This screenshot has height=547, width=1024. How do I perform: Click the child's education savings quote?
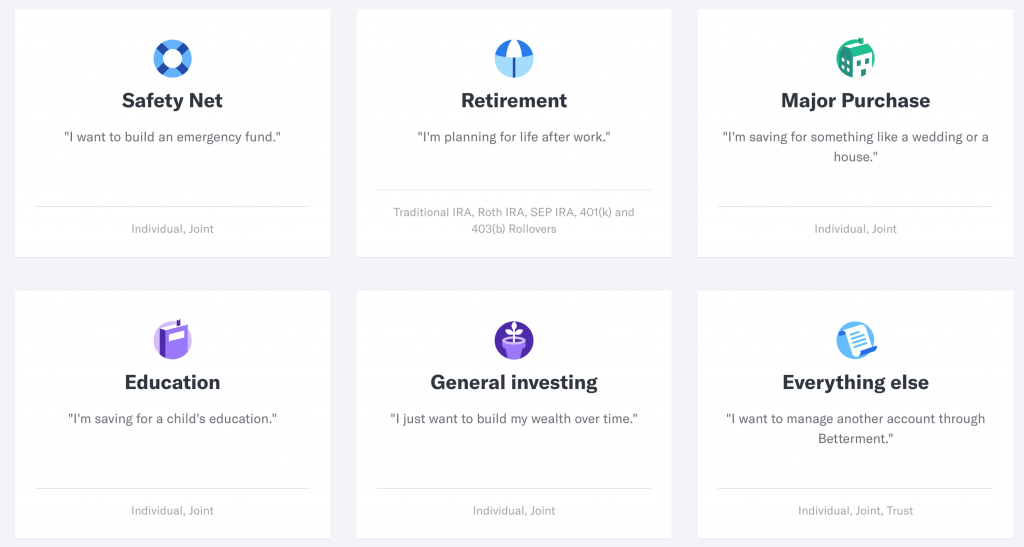point(172,419)
